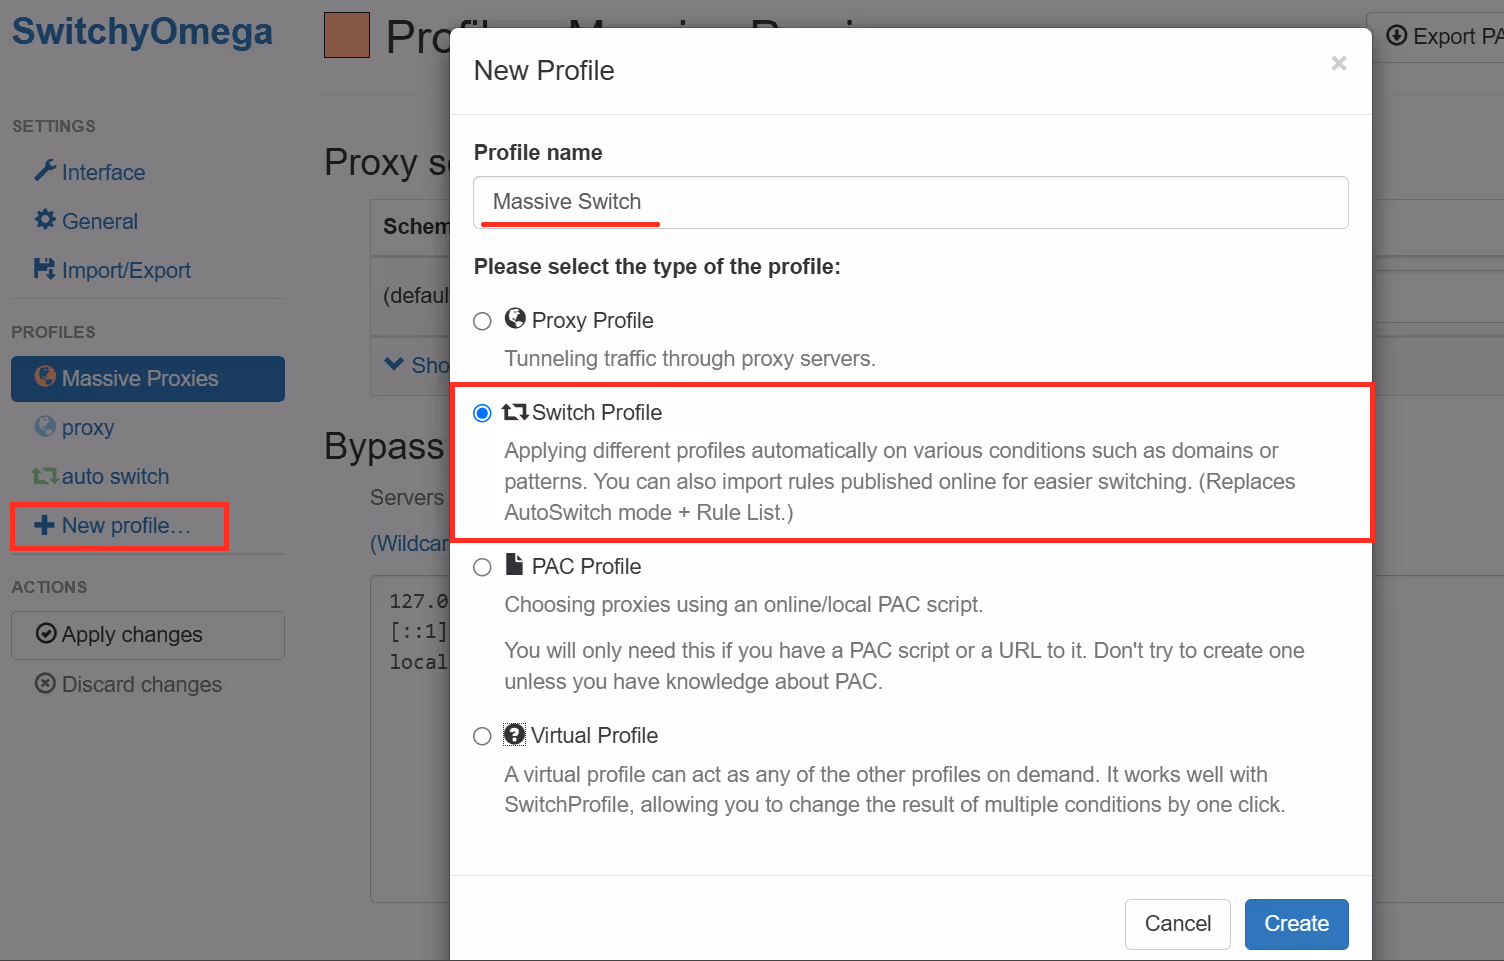The height and width of the screenshot is (961, 1504).
Task: Click the New Profile dialog title
Action: 544,71
